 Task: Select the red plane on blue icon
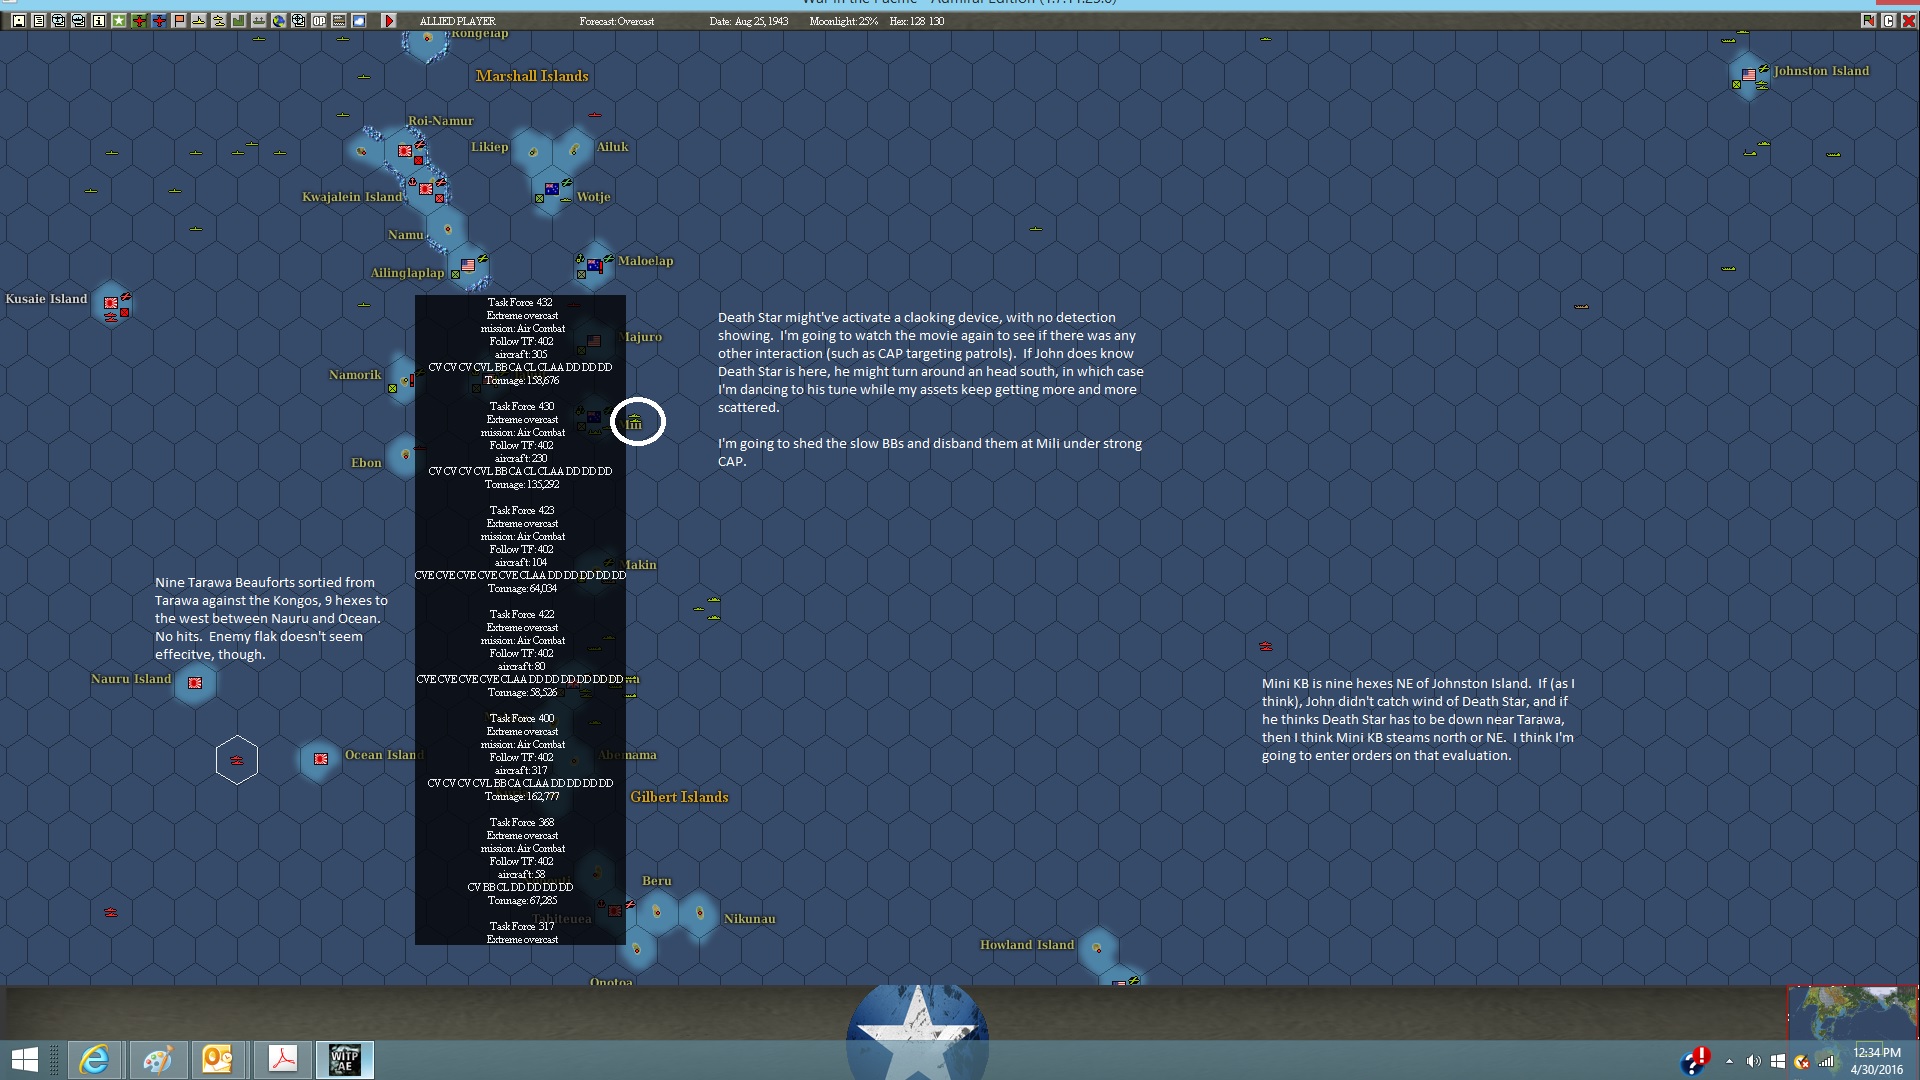[x=159, y=20]
